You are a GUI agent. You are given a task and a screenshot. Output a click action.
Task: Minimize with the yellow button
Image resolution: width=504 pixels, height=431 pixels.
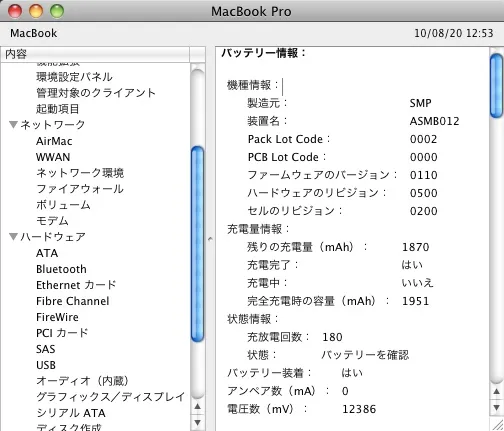36,11
